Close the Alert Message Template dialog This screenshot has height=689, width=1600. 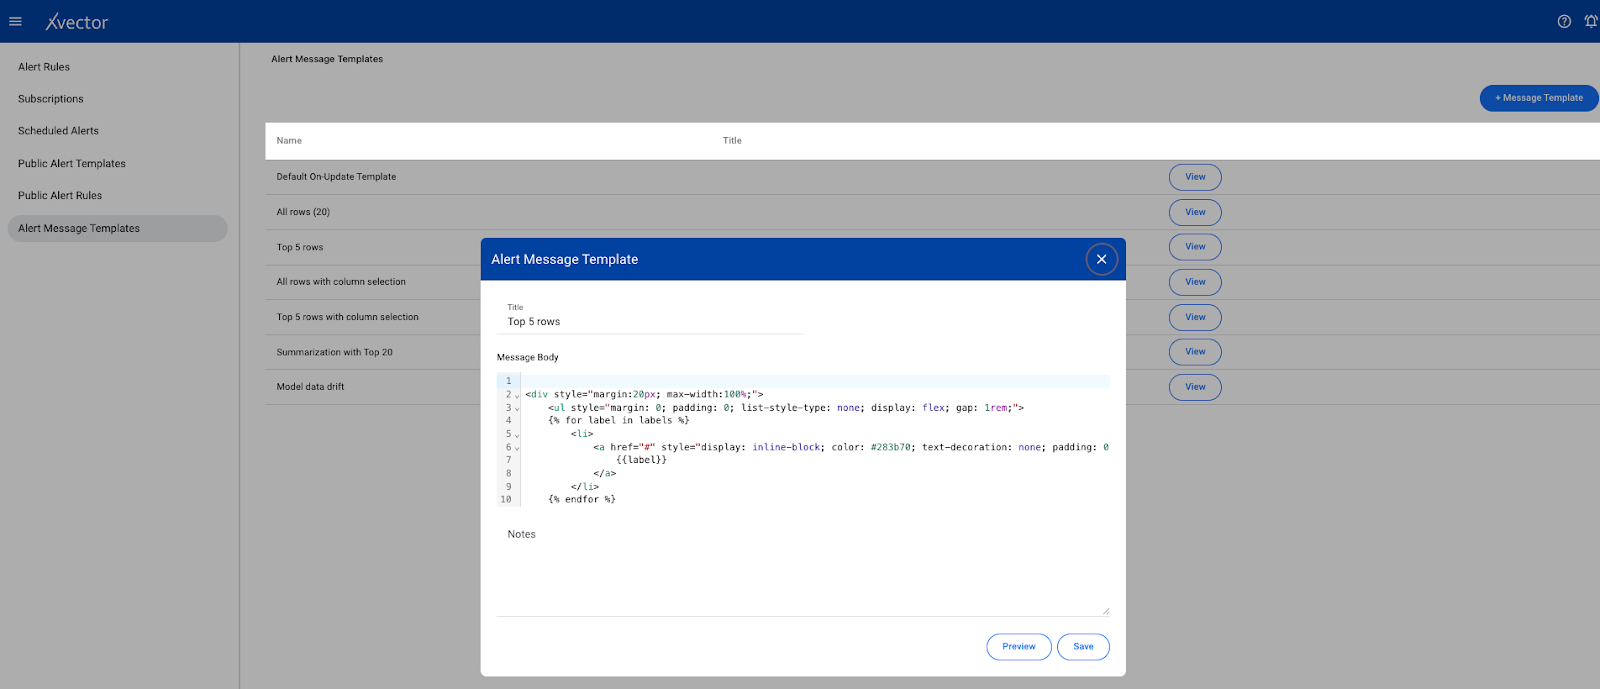coord(1101,259)
